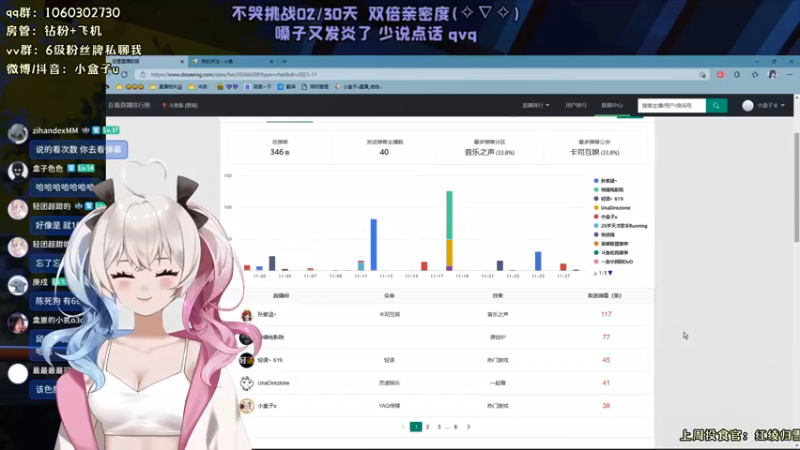Go to previous page of table
The height and width of the screenshot is (450, 800).
coord(403,427)
